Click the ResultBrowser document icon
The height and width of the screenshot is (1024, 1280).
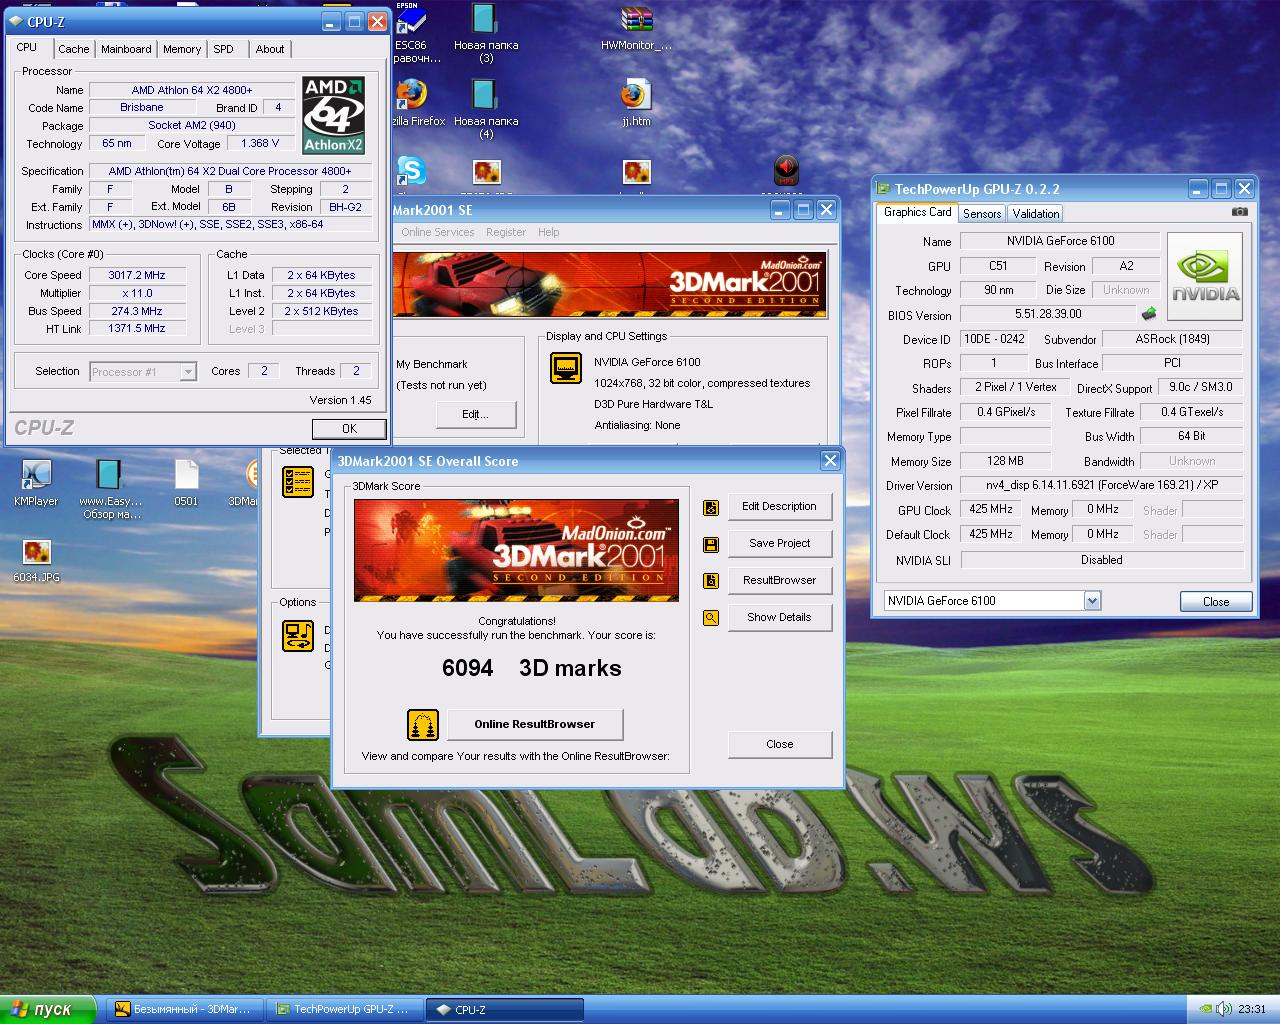(x=711, y=581)
